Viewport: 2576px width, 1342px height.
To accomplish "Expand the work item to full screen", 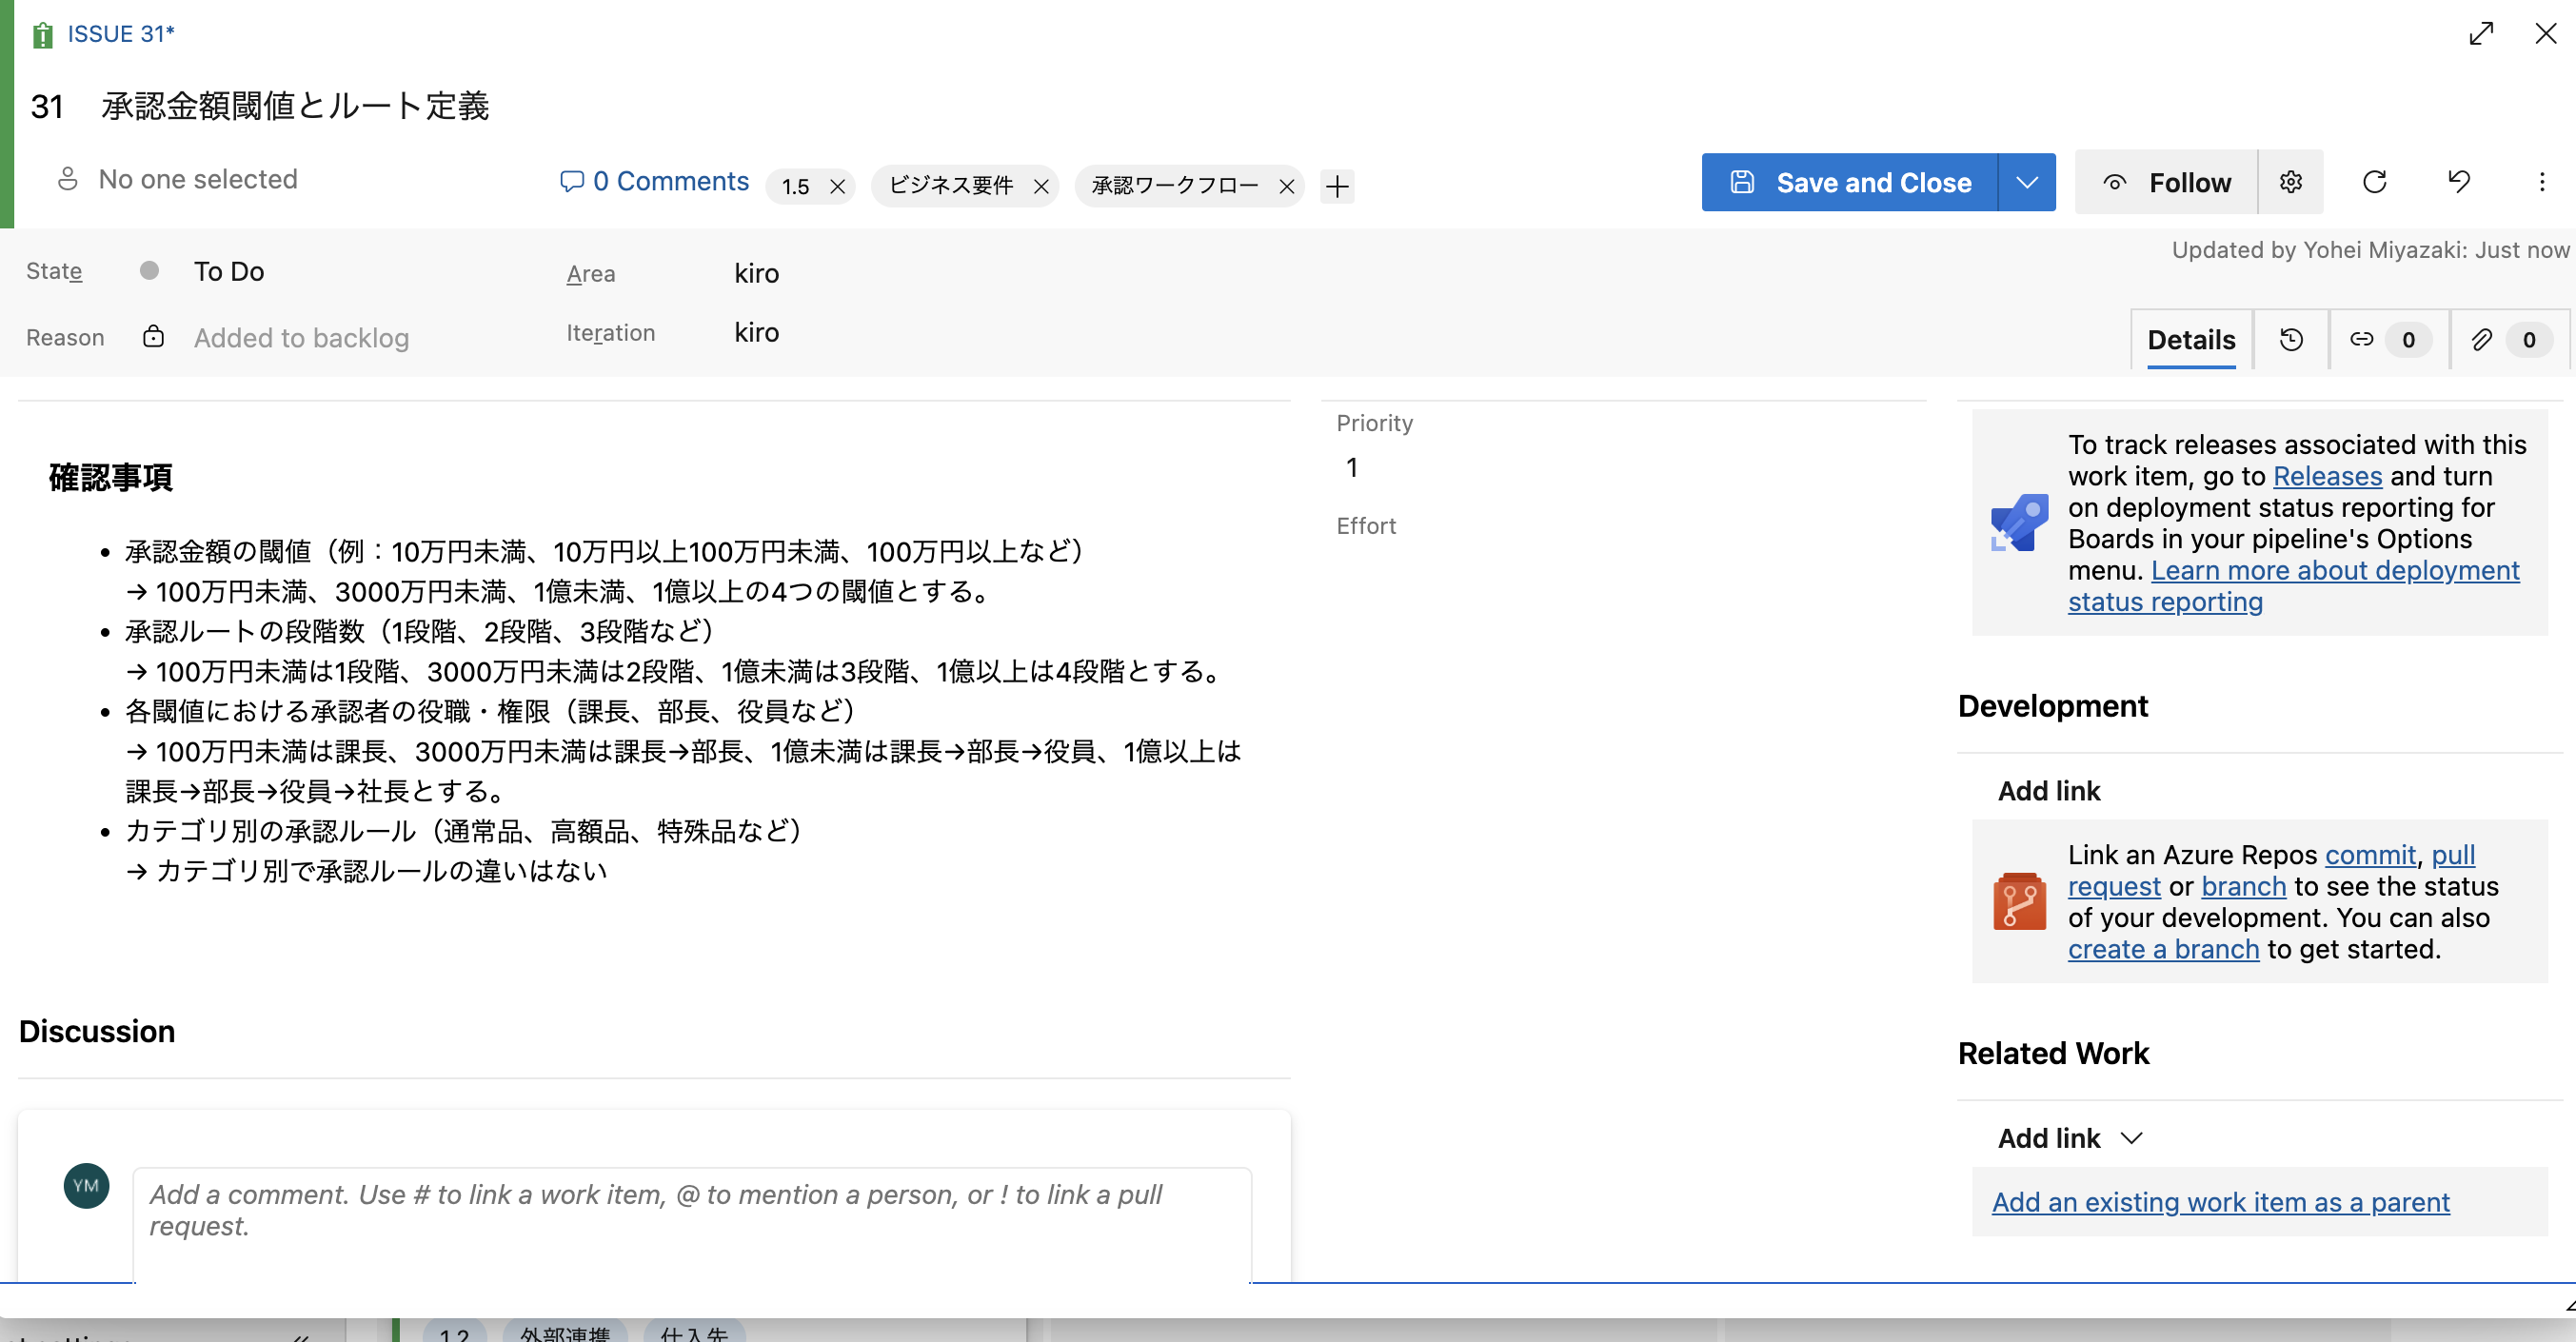I will click(x=2481, y=34).
